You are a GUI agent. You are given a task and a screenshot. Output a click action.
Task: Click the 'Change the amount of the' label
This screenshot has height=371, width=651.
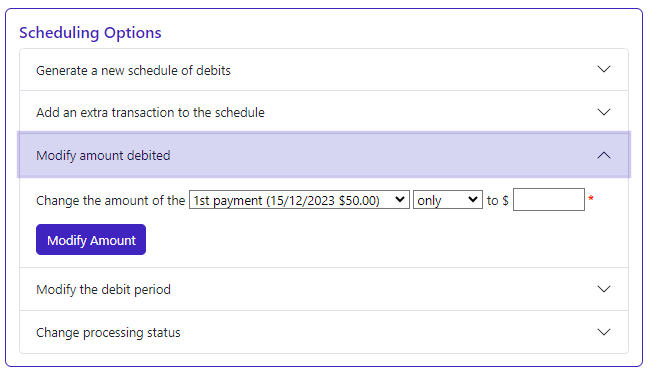110,200
